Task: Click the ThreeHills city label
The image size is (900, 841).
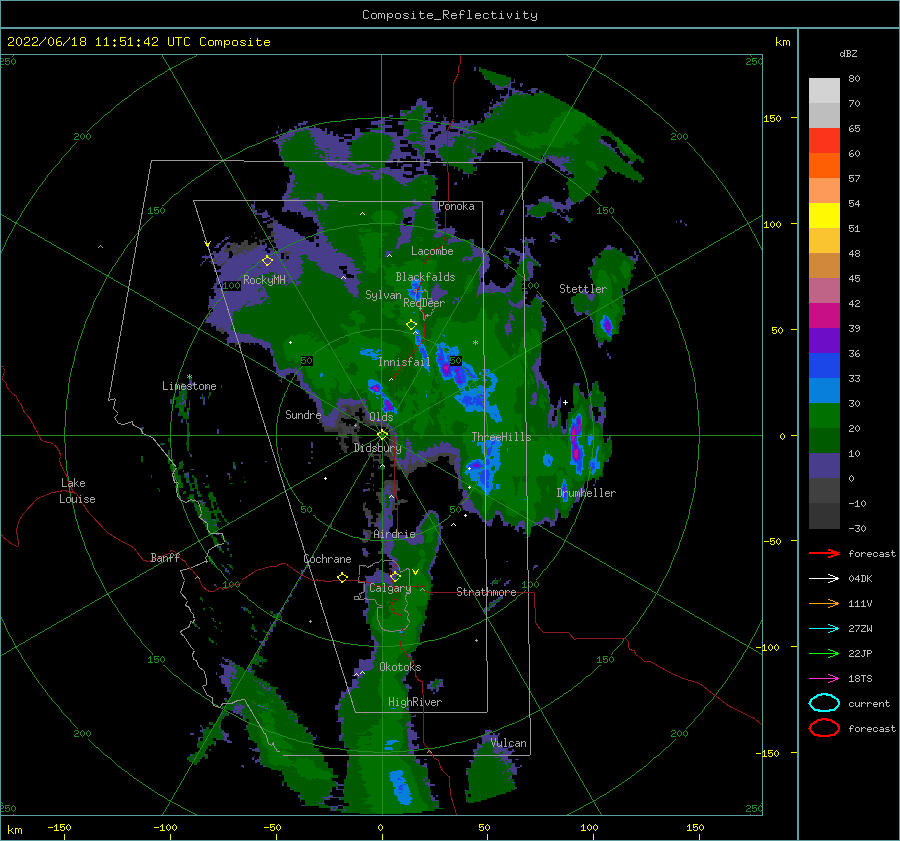Action: 502,437
